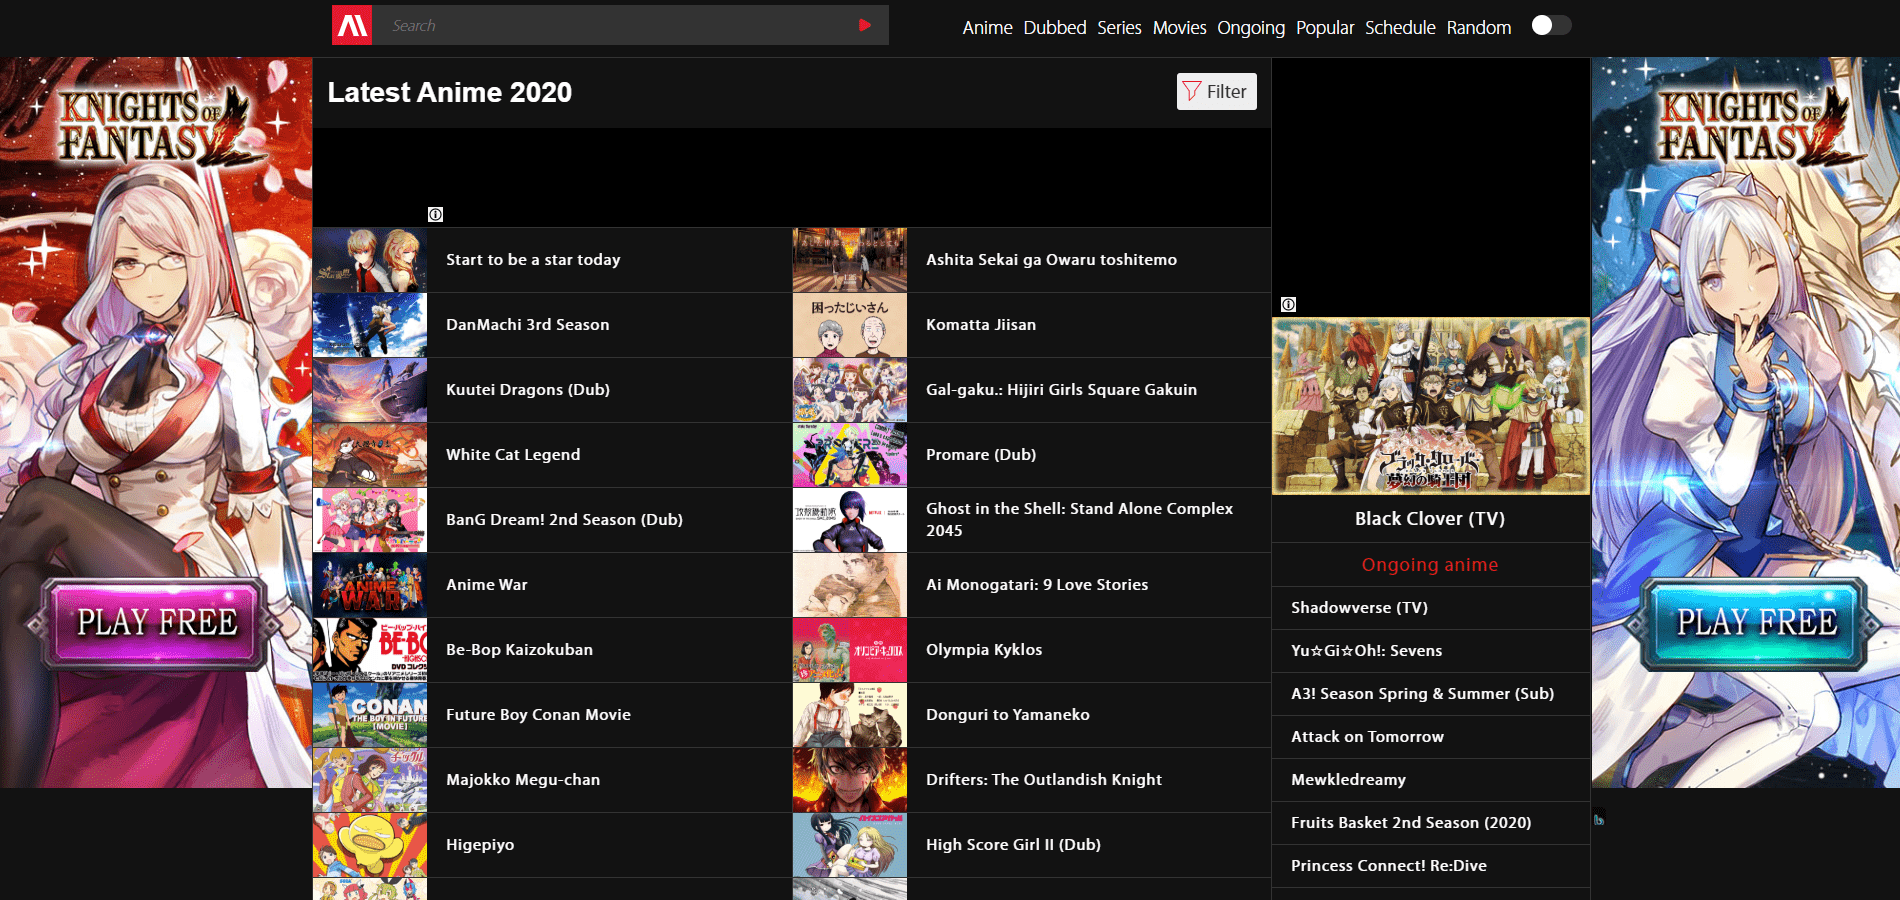This screenshot has height=900, width=1900.
Task: Click the Black Clover poster image
Action: (1430, 406)
